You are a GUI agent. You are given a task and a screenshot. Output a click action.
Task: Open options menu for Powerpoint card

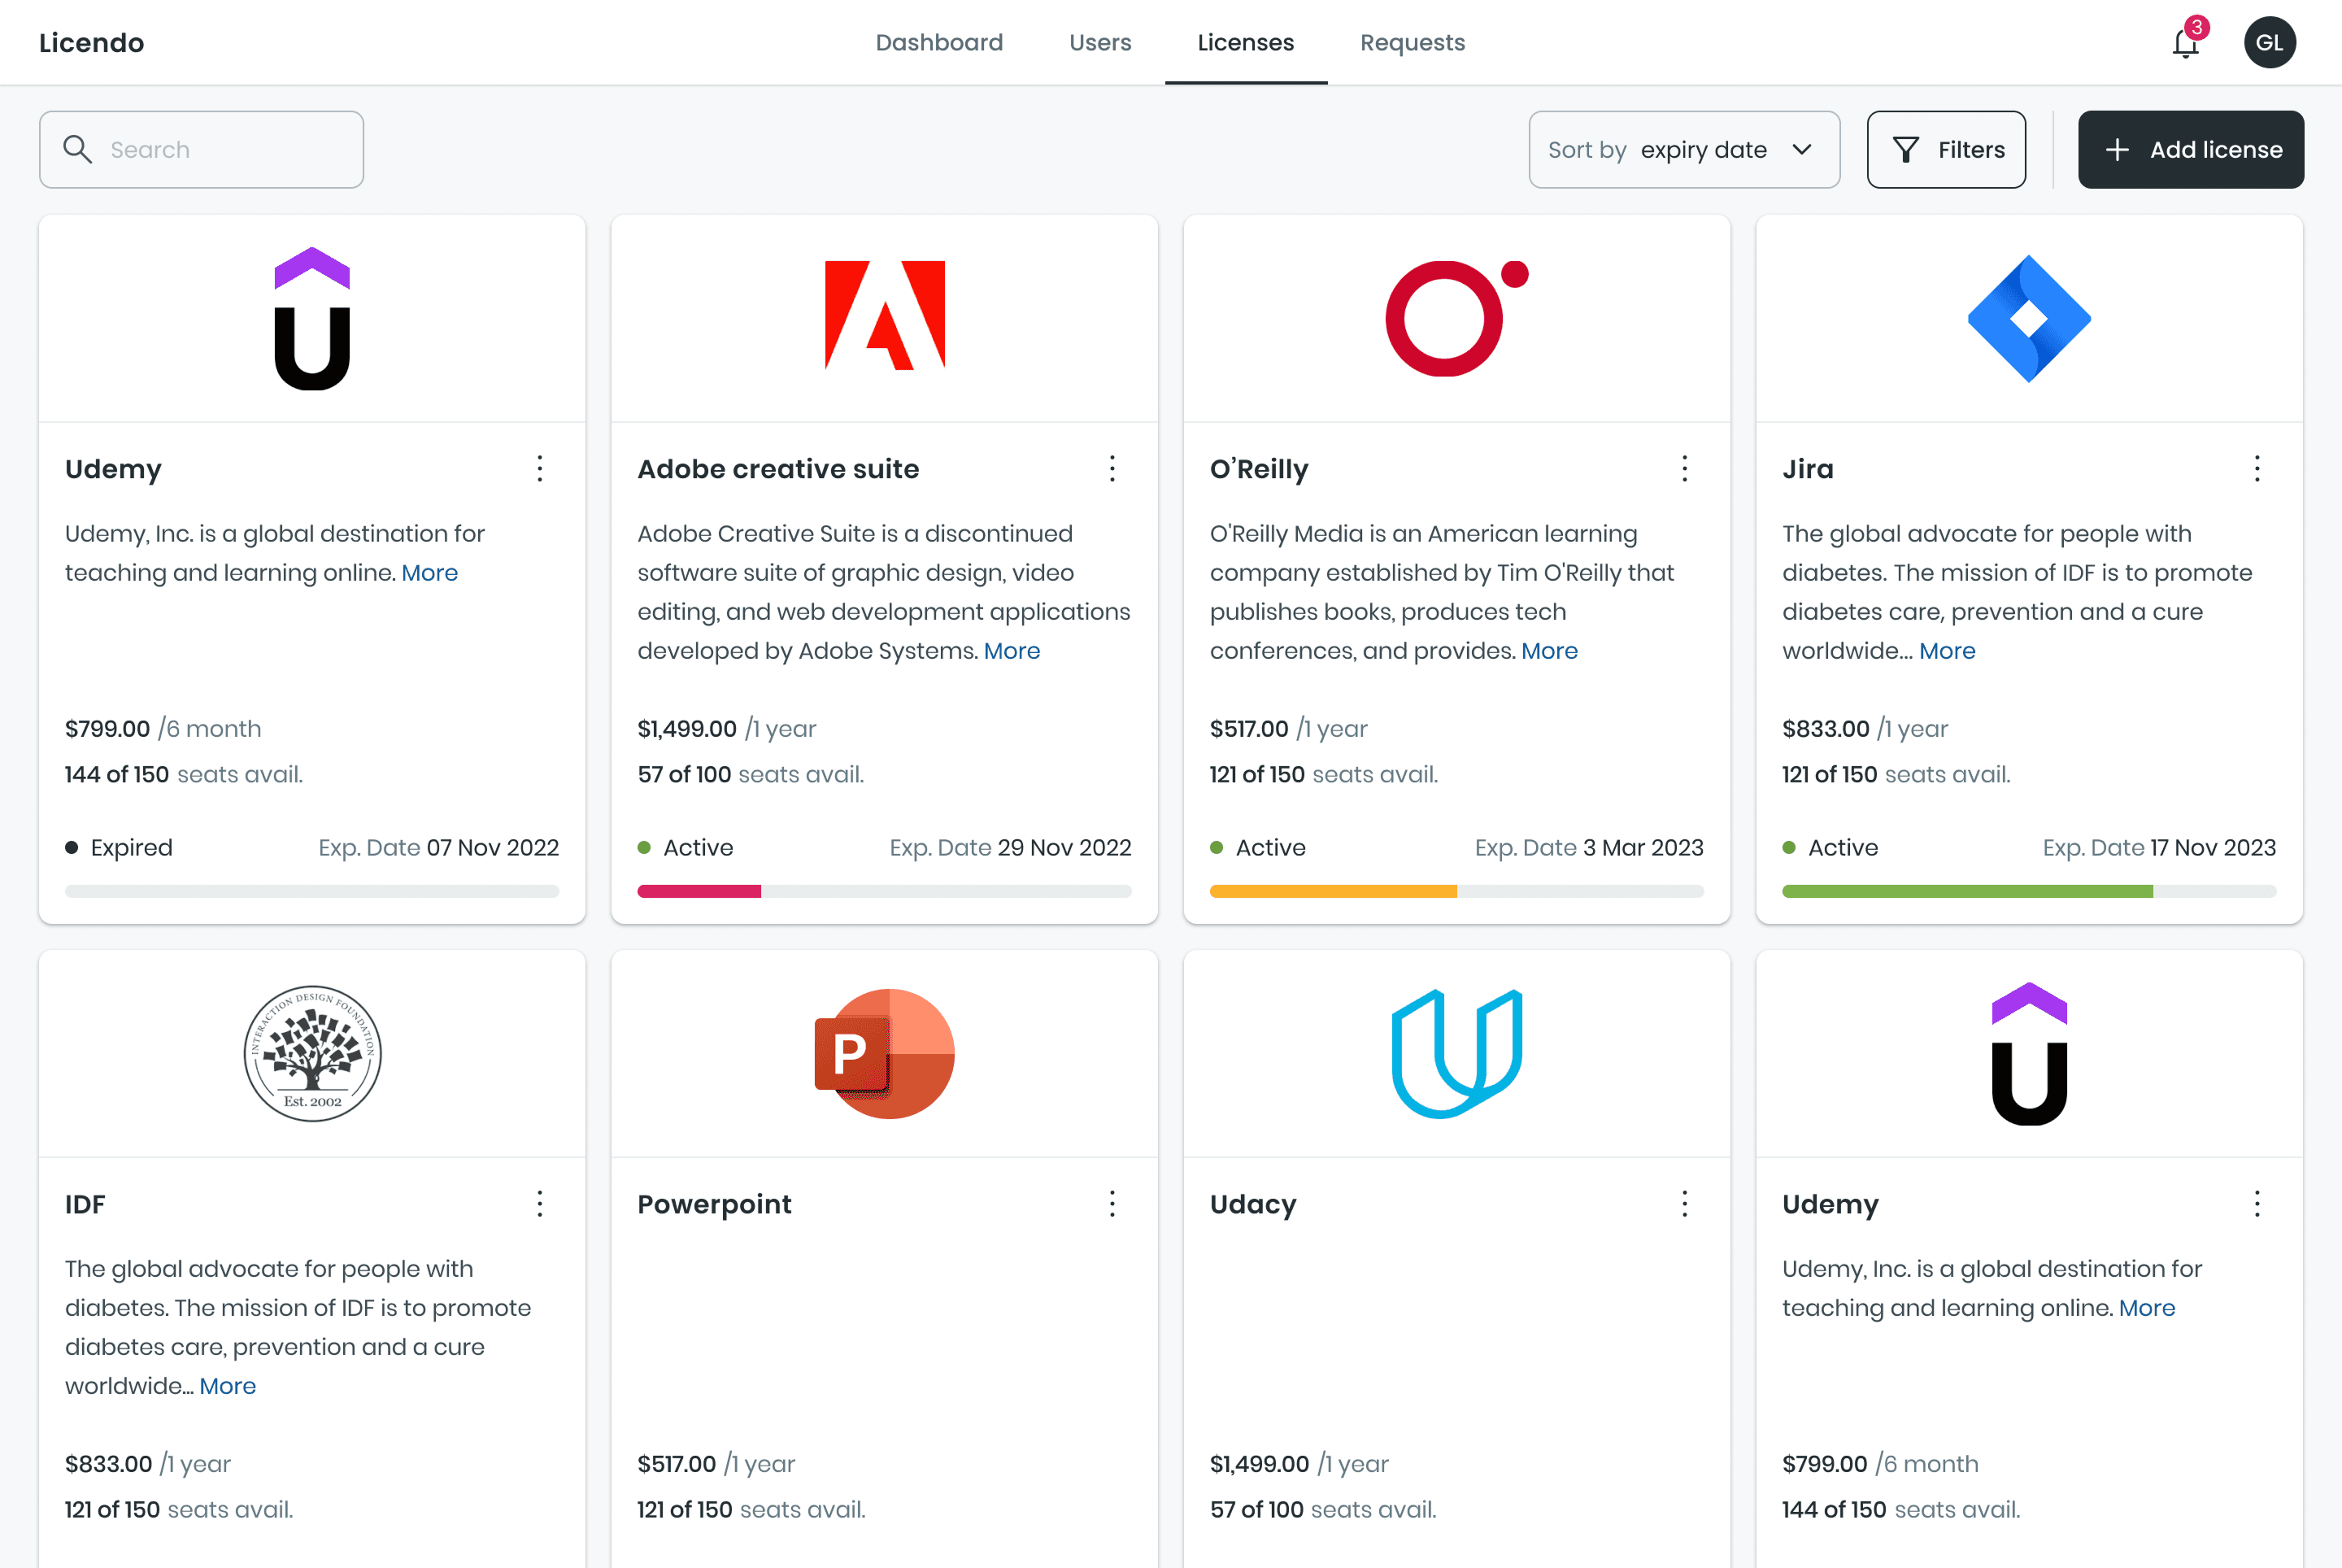click(x=1112, y=1204)
